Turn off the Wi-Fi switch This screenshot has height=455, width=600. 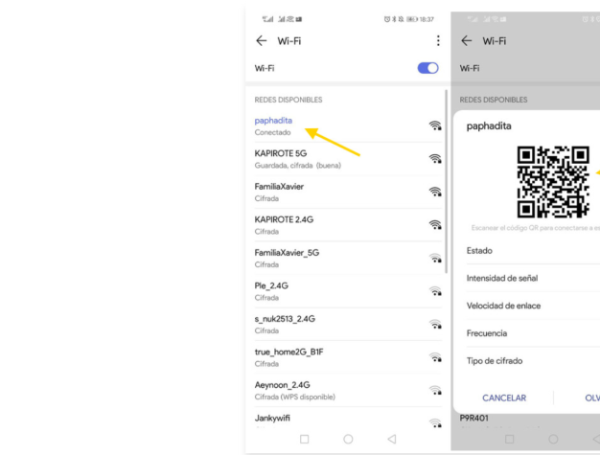pos(428,68)
